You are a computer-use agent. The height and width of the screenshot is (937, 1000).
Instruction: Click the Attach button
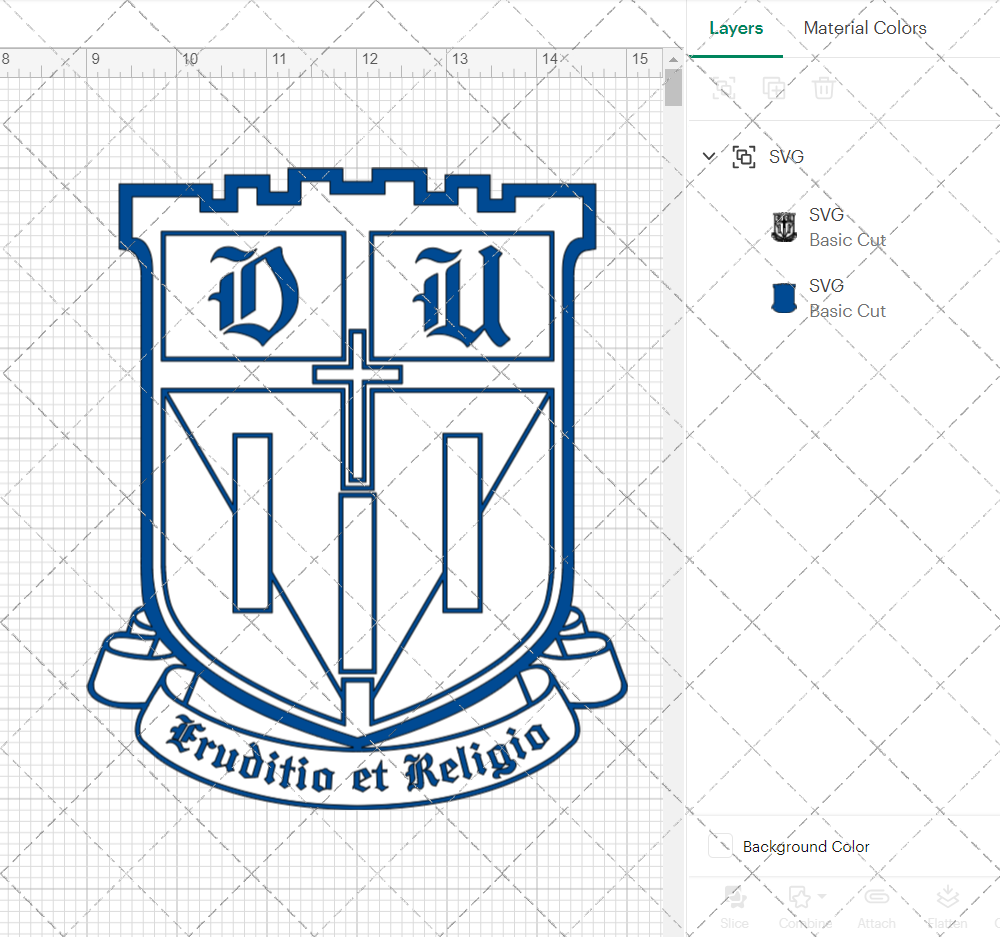tap(876, 906)
